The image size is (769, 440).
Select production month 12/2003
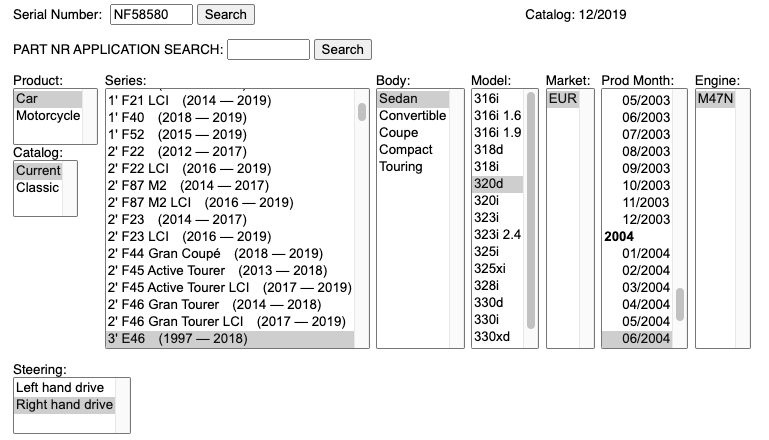pyautogui.click(x=637, y=220)
